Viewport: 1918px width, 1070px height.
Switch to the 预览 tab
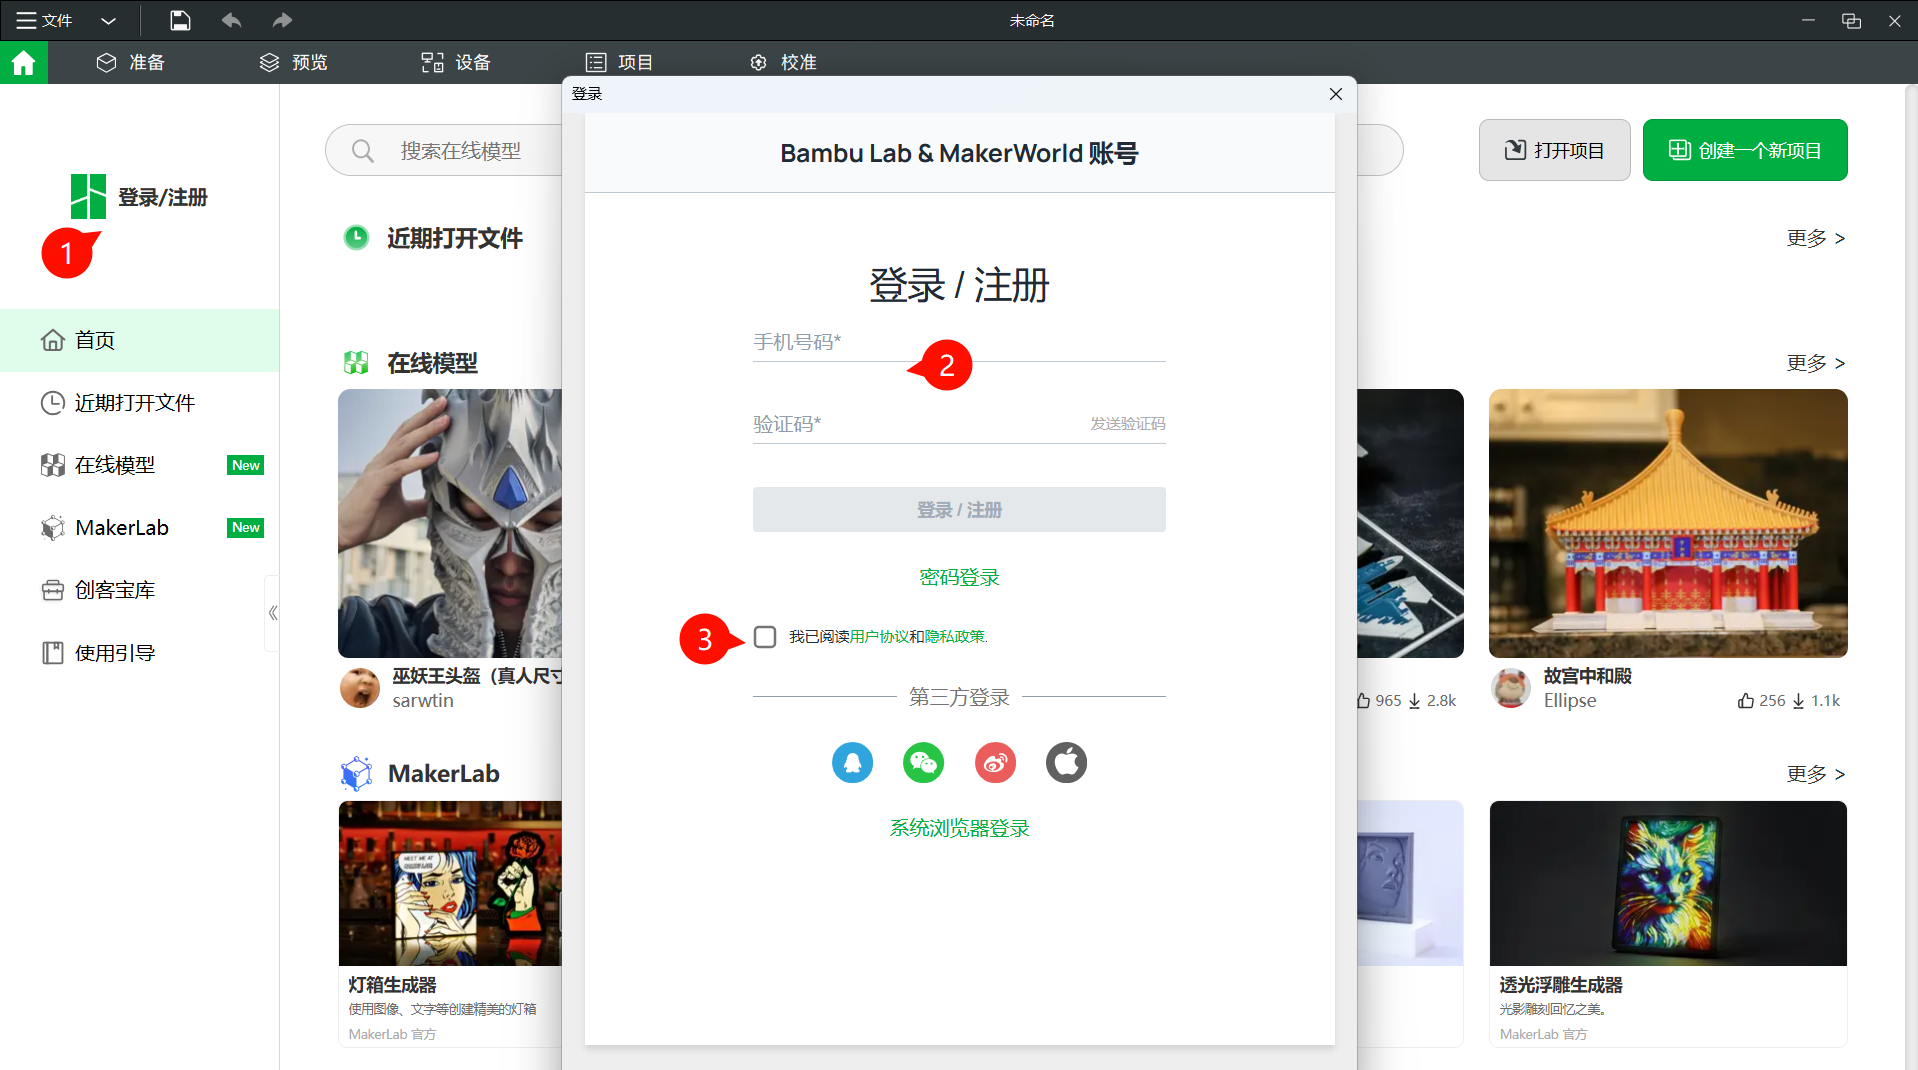click(294, 62)
